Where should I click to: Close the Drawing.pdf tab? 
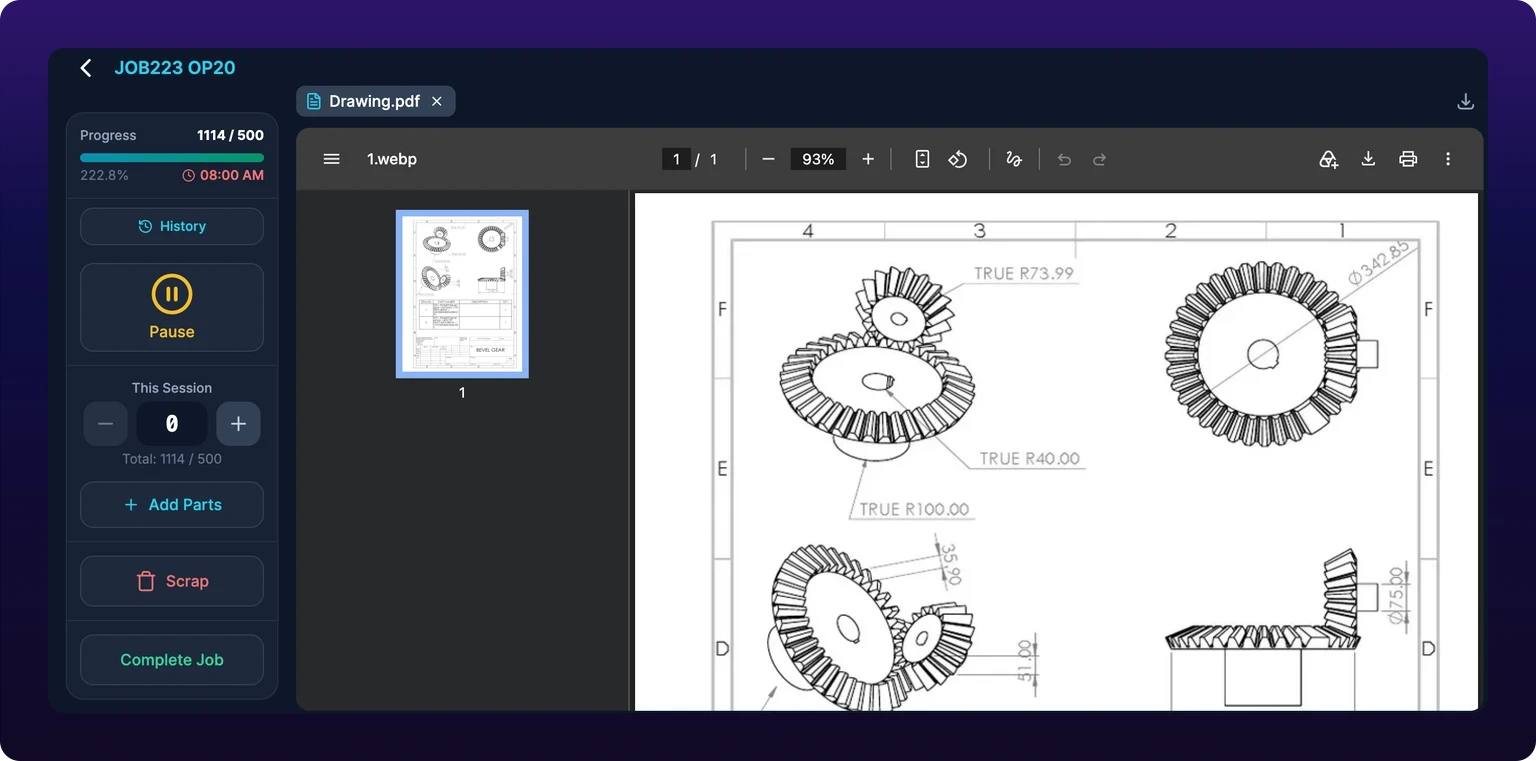click(x=436, y=101)
